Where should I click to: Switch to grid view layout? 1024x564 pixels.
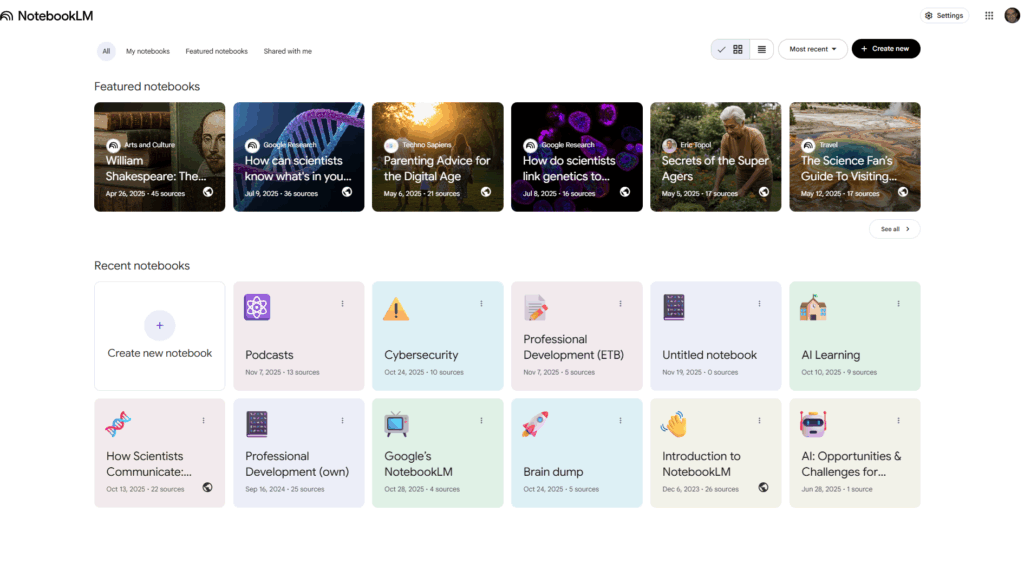pyautogui.click(x=738, y=49)
